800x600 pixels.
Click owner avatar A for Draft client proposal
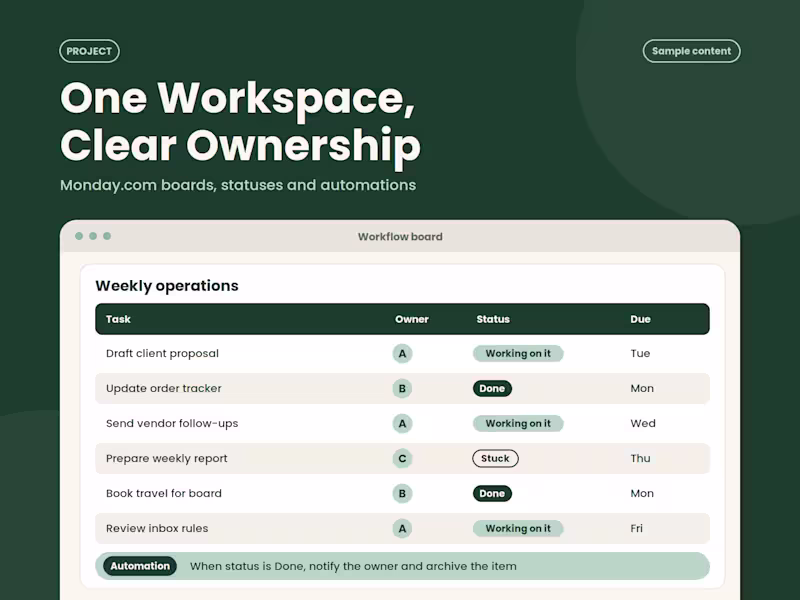click(x=402, y=354)
